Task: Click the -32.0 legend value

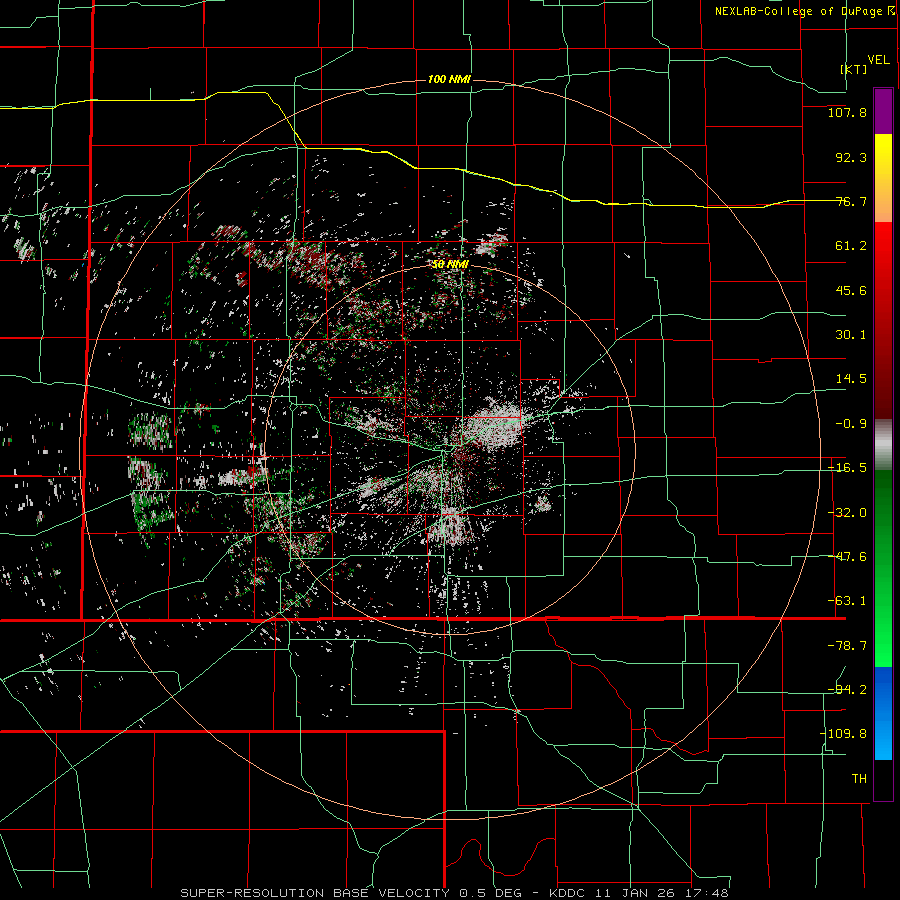Action: [x=847, y=513]
